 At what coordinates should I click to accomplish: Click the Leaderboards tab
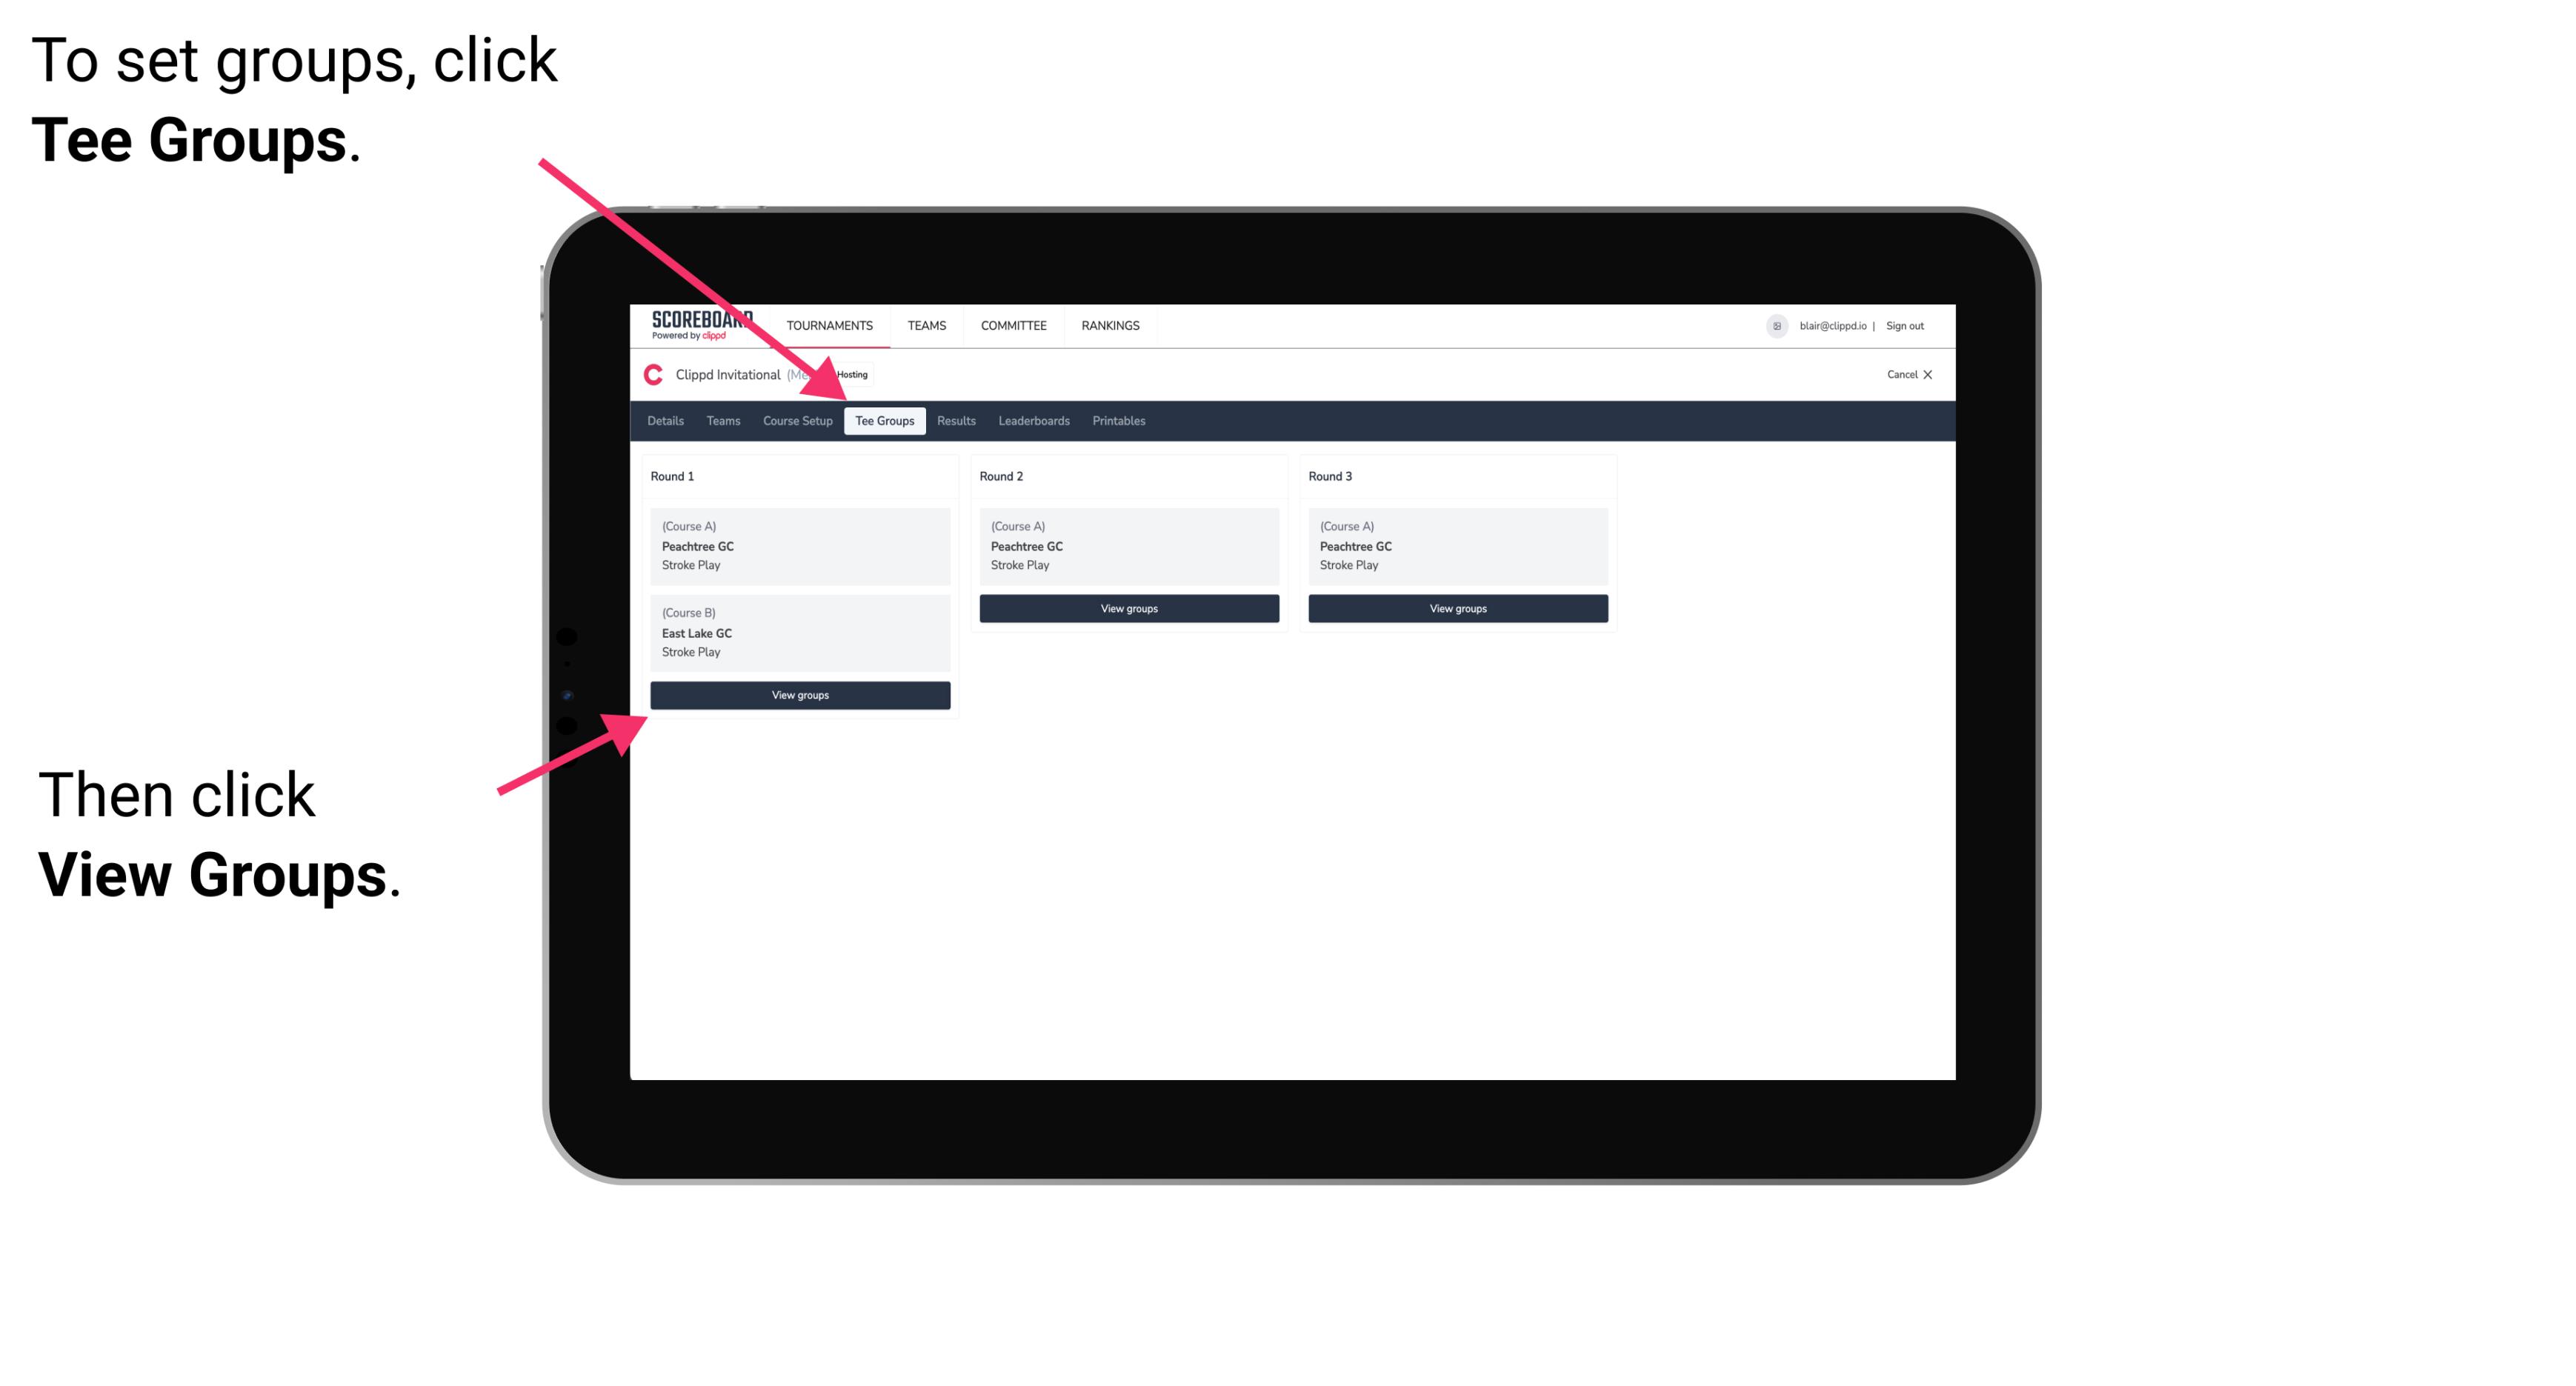pyautogui.click(x=1031, y=420)
